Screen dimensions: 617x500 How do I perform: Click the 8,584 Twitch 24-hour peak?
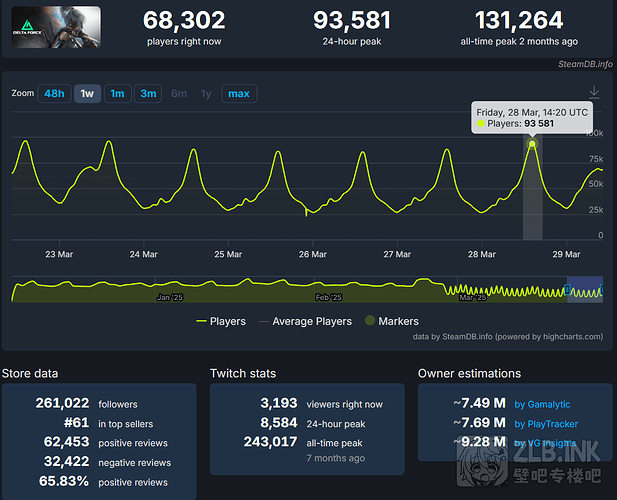(x=279, y=423)
